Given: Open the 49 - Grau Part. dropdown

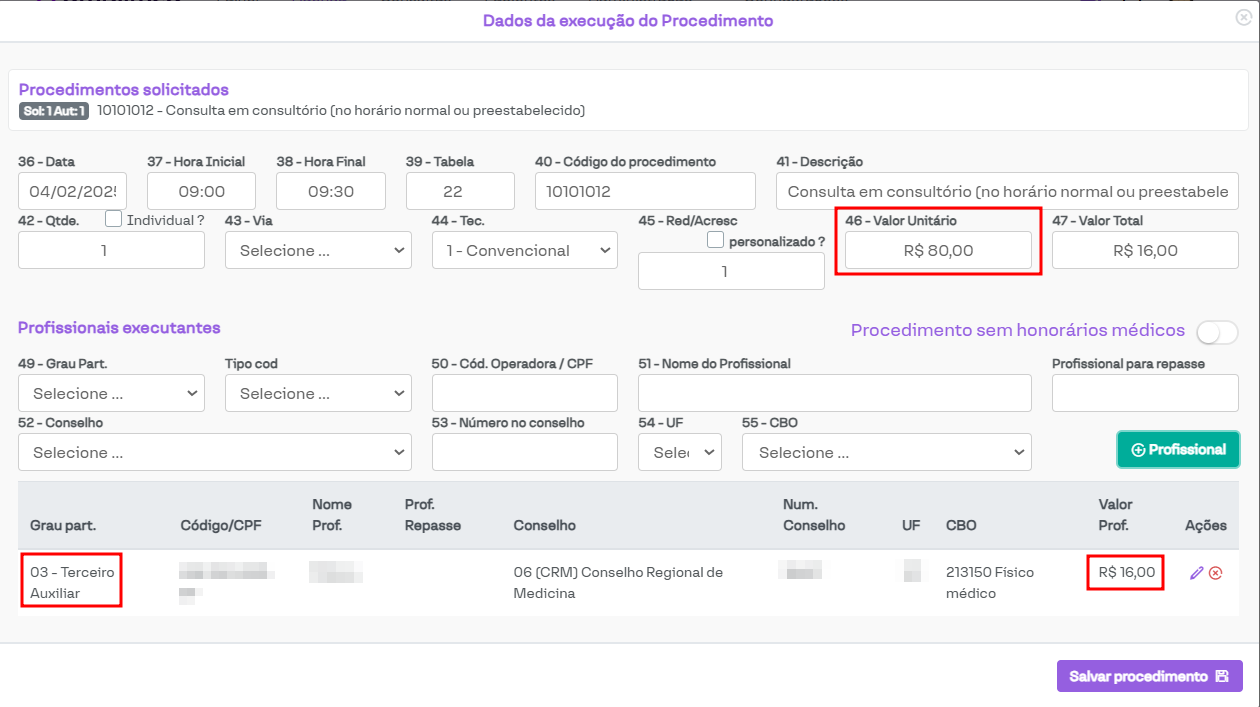Looking at the screenshot, I should (x=111, y=394).
